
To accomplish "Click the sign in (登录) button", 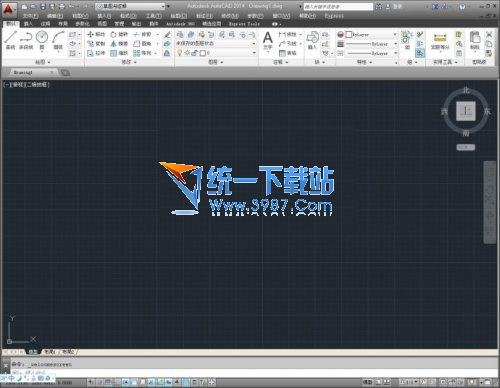I will [x=394, y=6].
